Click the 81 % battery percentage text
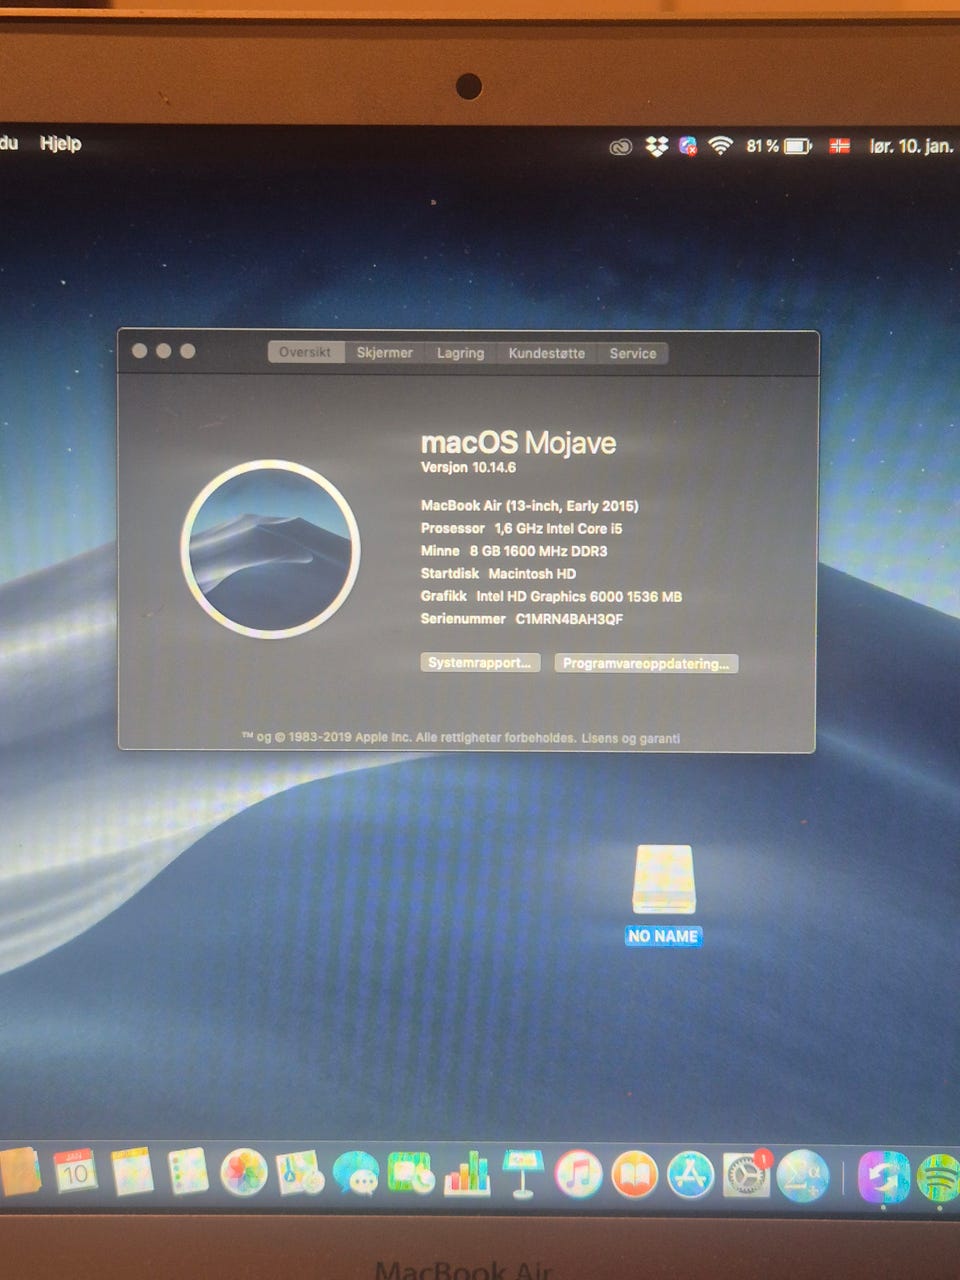This screenshot has height=1280, width=960. 762,146
